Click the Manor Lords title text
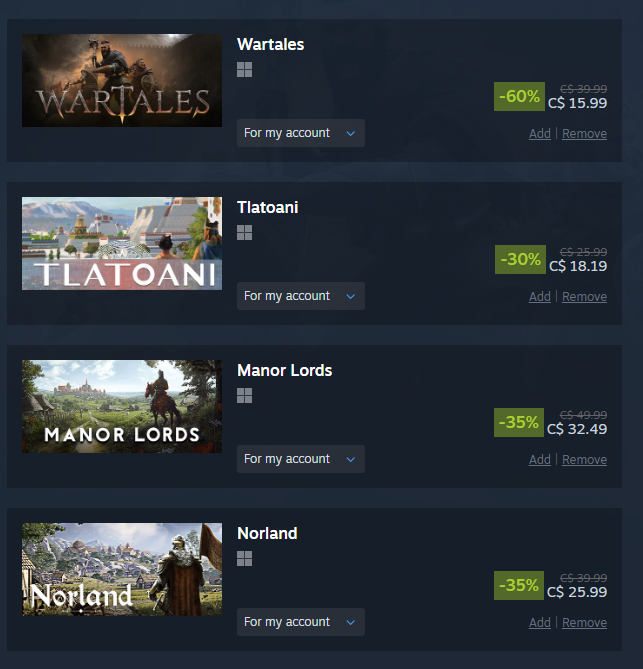This screenshot has height=669, width=643. 285,370
